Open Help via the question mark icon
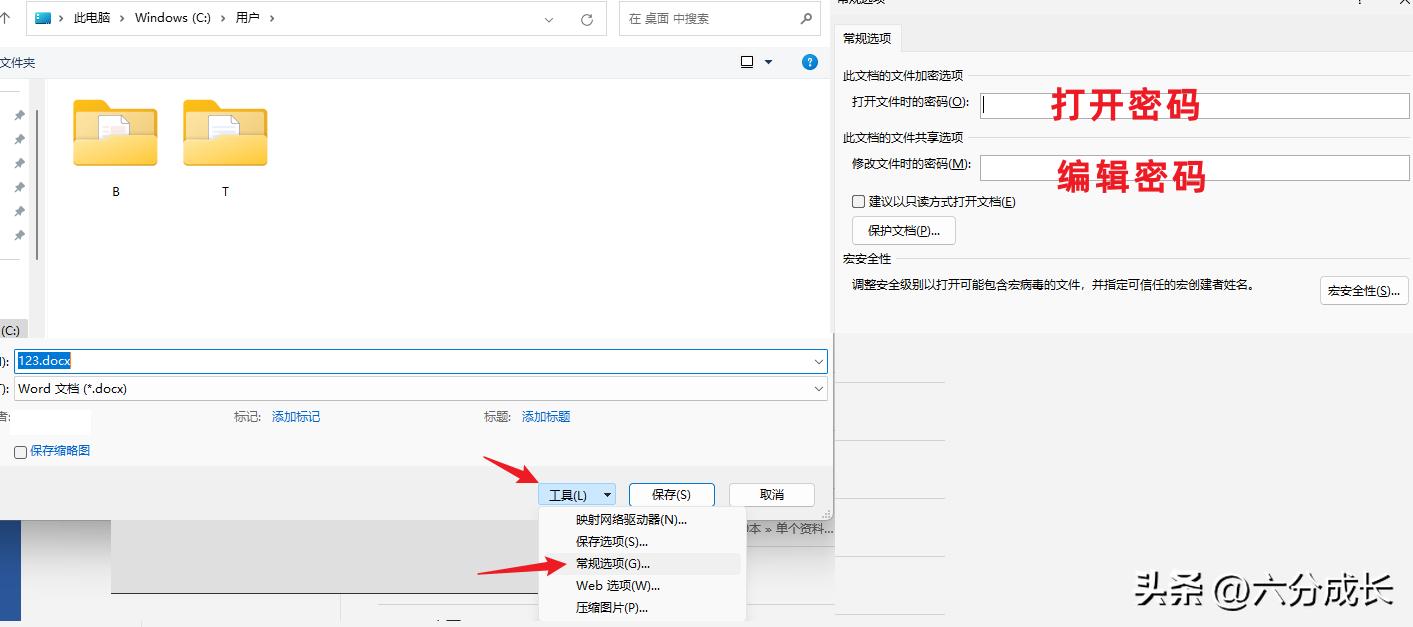1413x627 pixels. (809, 62)
